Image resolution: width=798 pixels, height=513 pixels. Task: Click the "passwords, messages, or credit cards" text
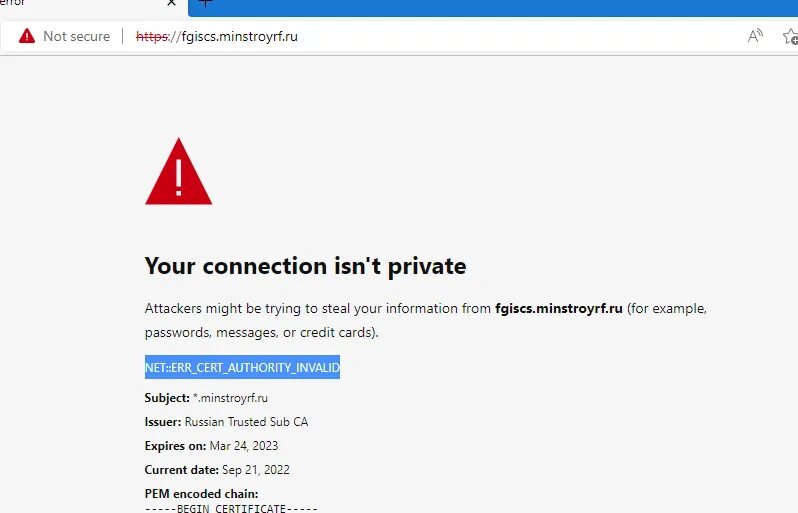point(262,332)
